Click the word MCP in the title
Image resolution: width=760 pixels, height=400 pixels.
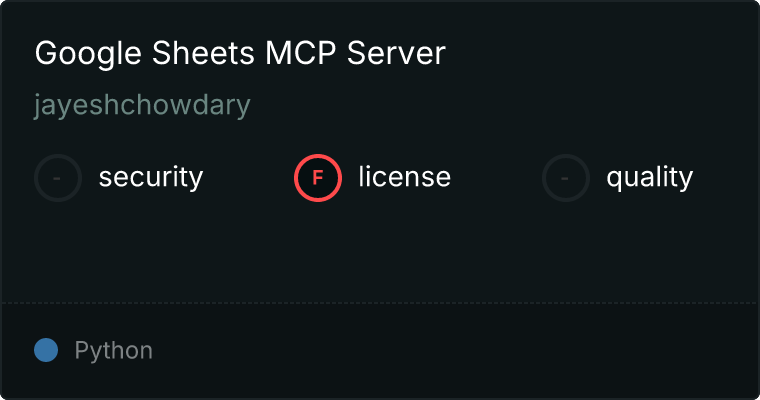(301, 53)
